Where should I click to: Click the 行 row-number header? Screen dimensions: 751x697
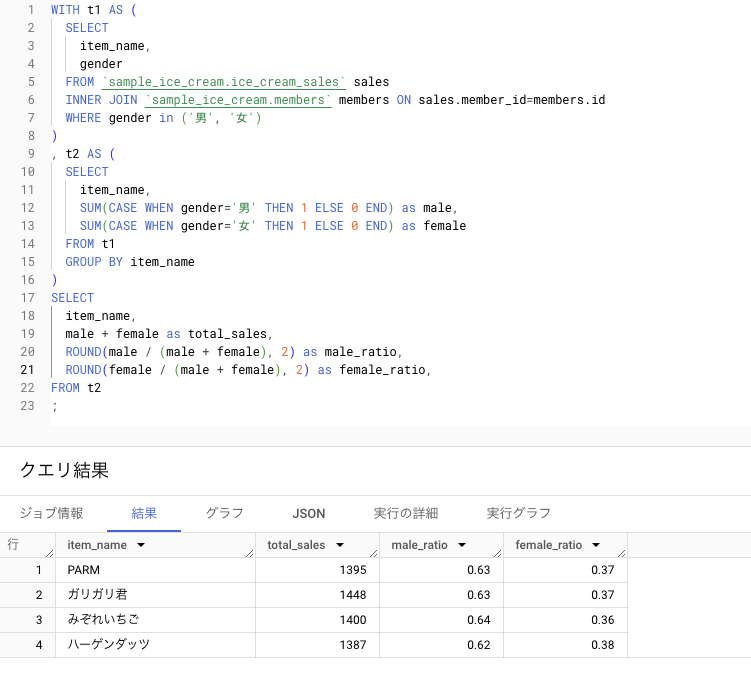13,545
